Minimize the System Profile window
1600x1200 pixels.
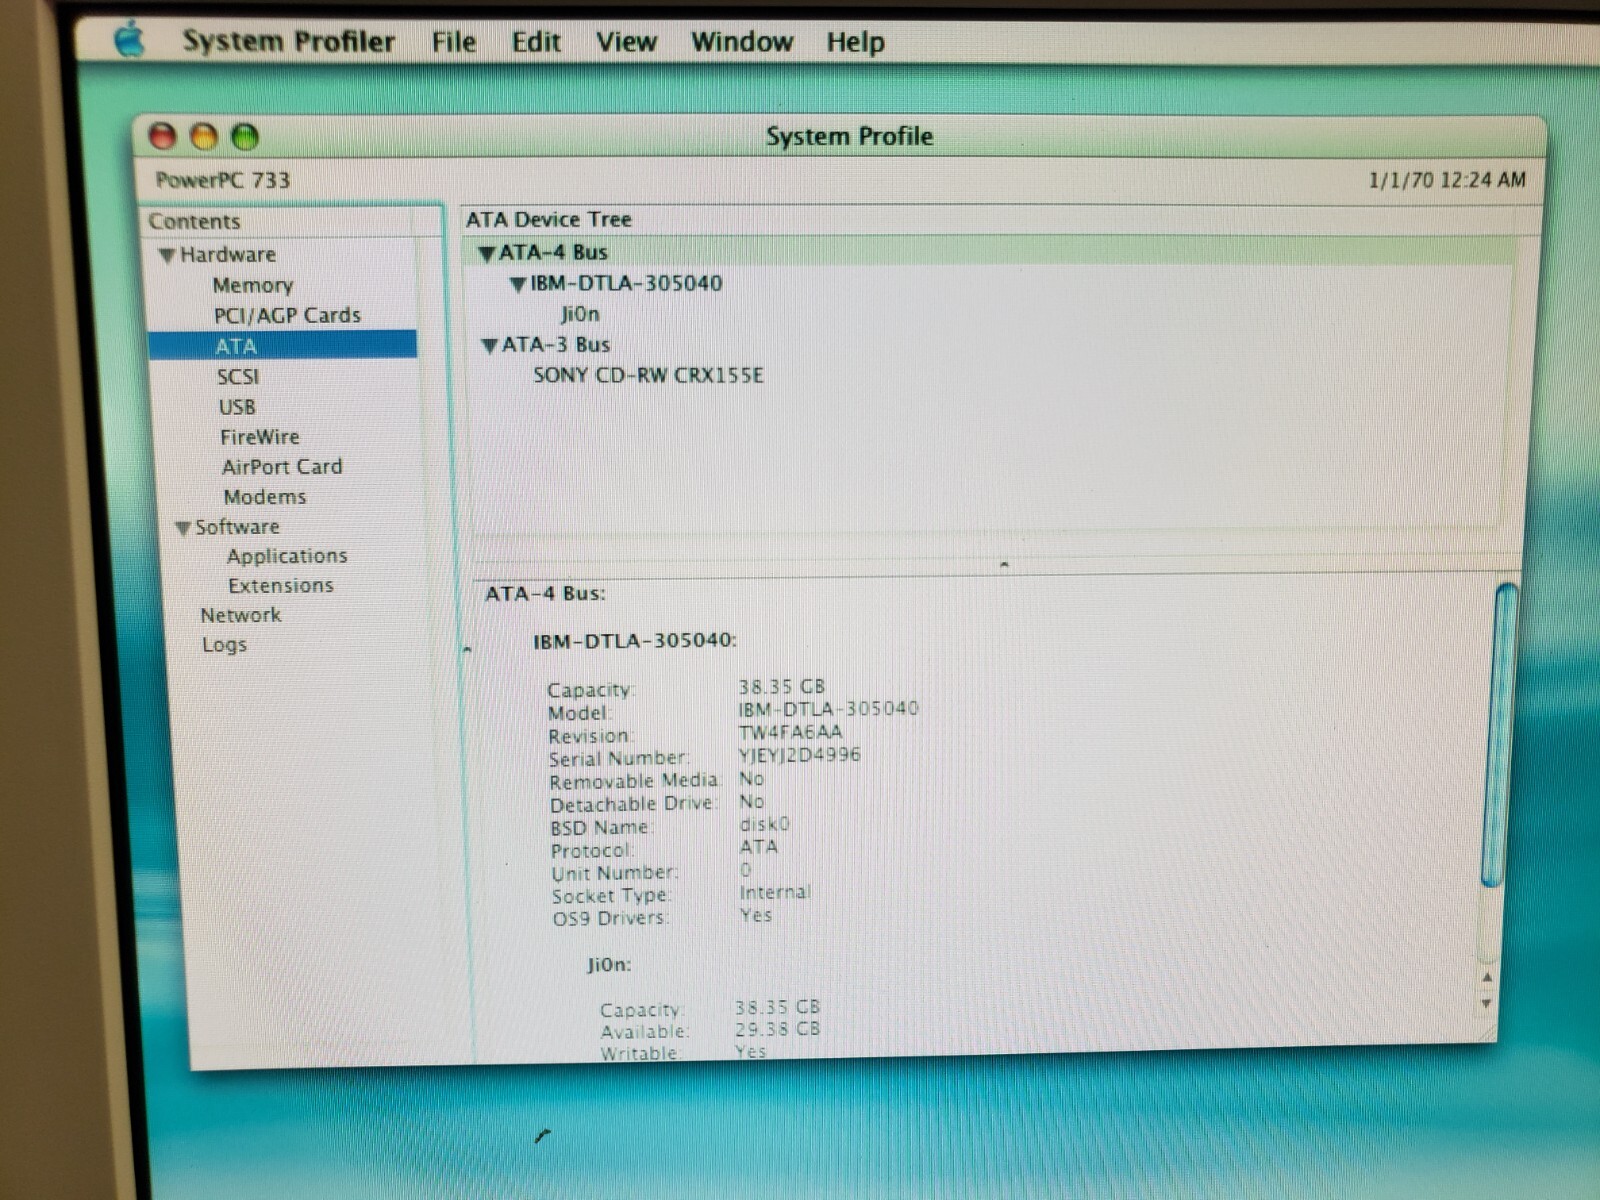click(203, 136)
